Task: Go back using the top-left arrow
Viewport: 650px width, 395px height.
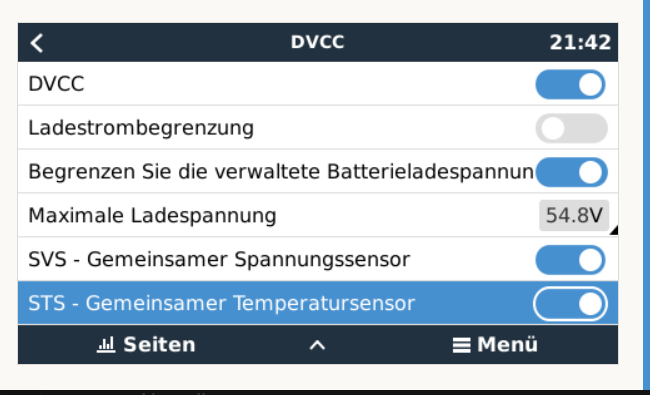Action: point(37,43)
